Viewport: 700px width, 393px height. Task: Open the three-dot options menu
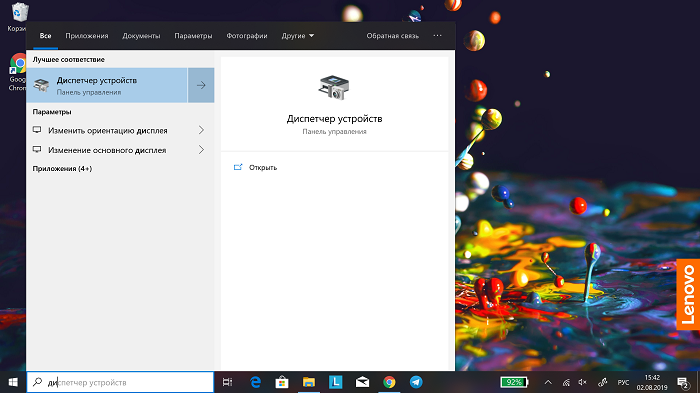click(x=438, y=35)
